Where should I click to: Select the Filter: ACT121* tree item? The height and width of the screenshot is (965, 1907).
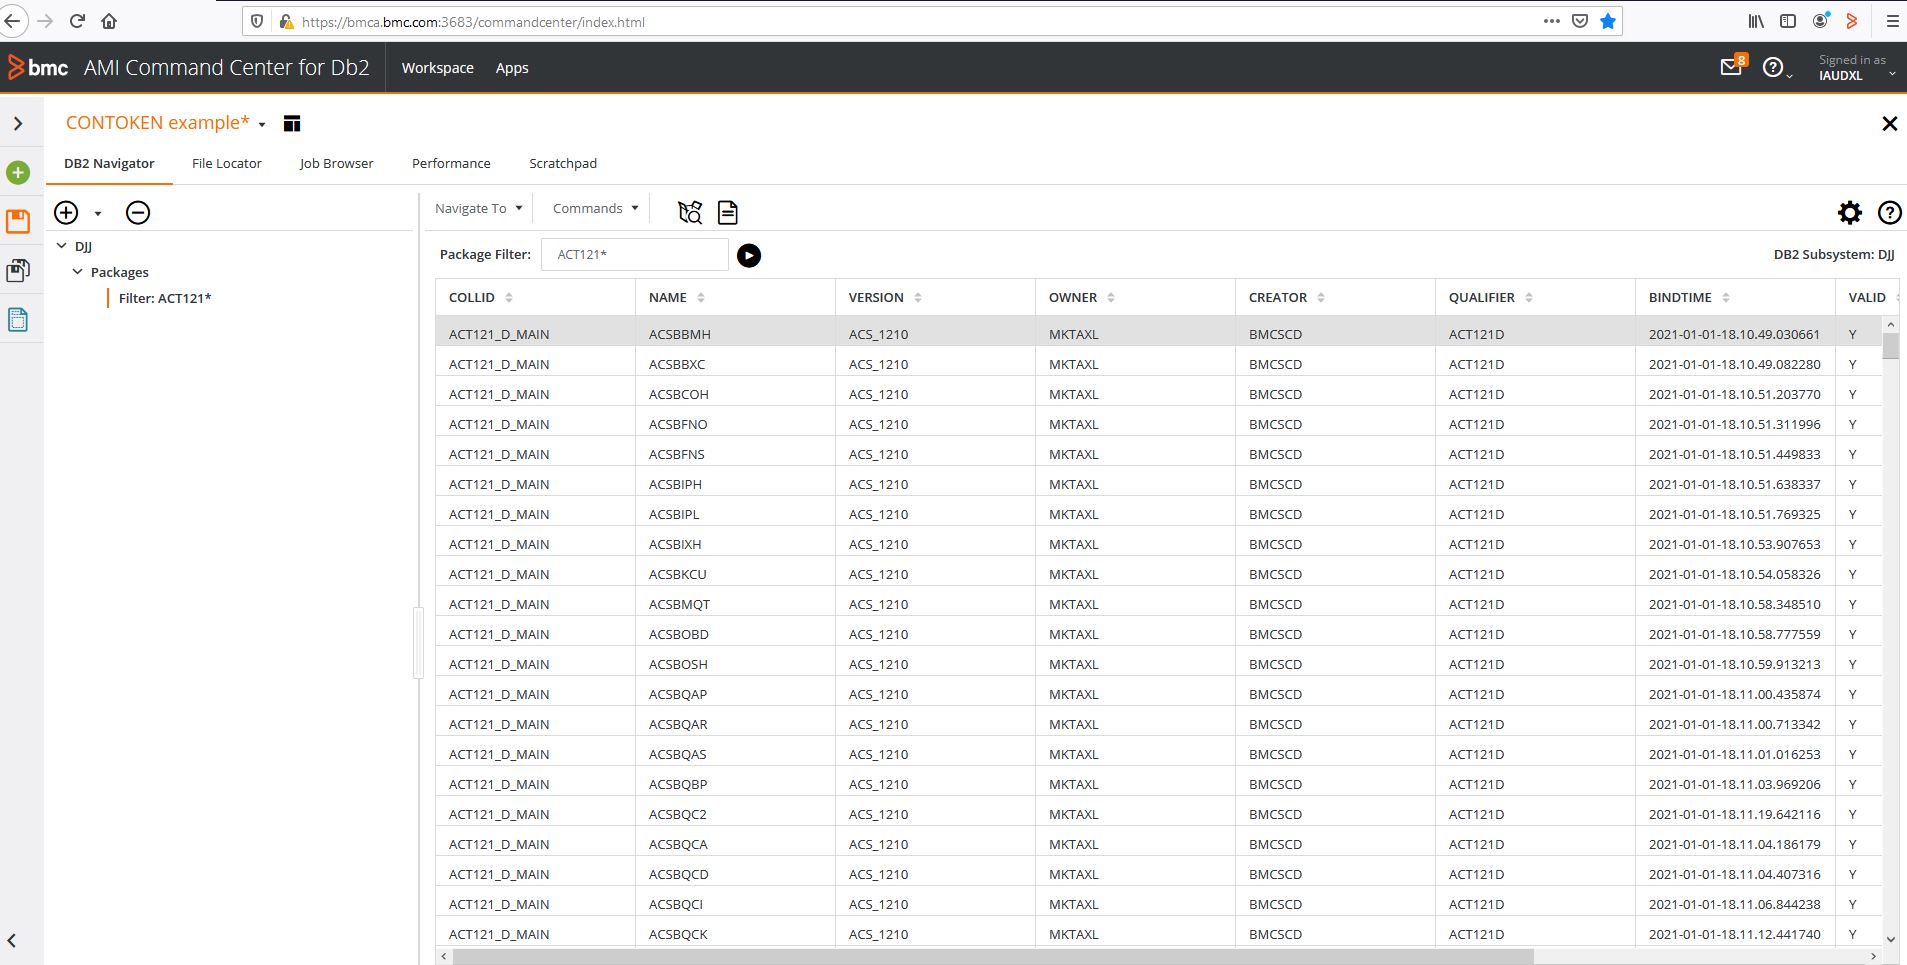[x=165, y=298]
